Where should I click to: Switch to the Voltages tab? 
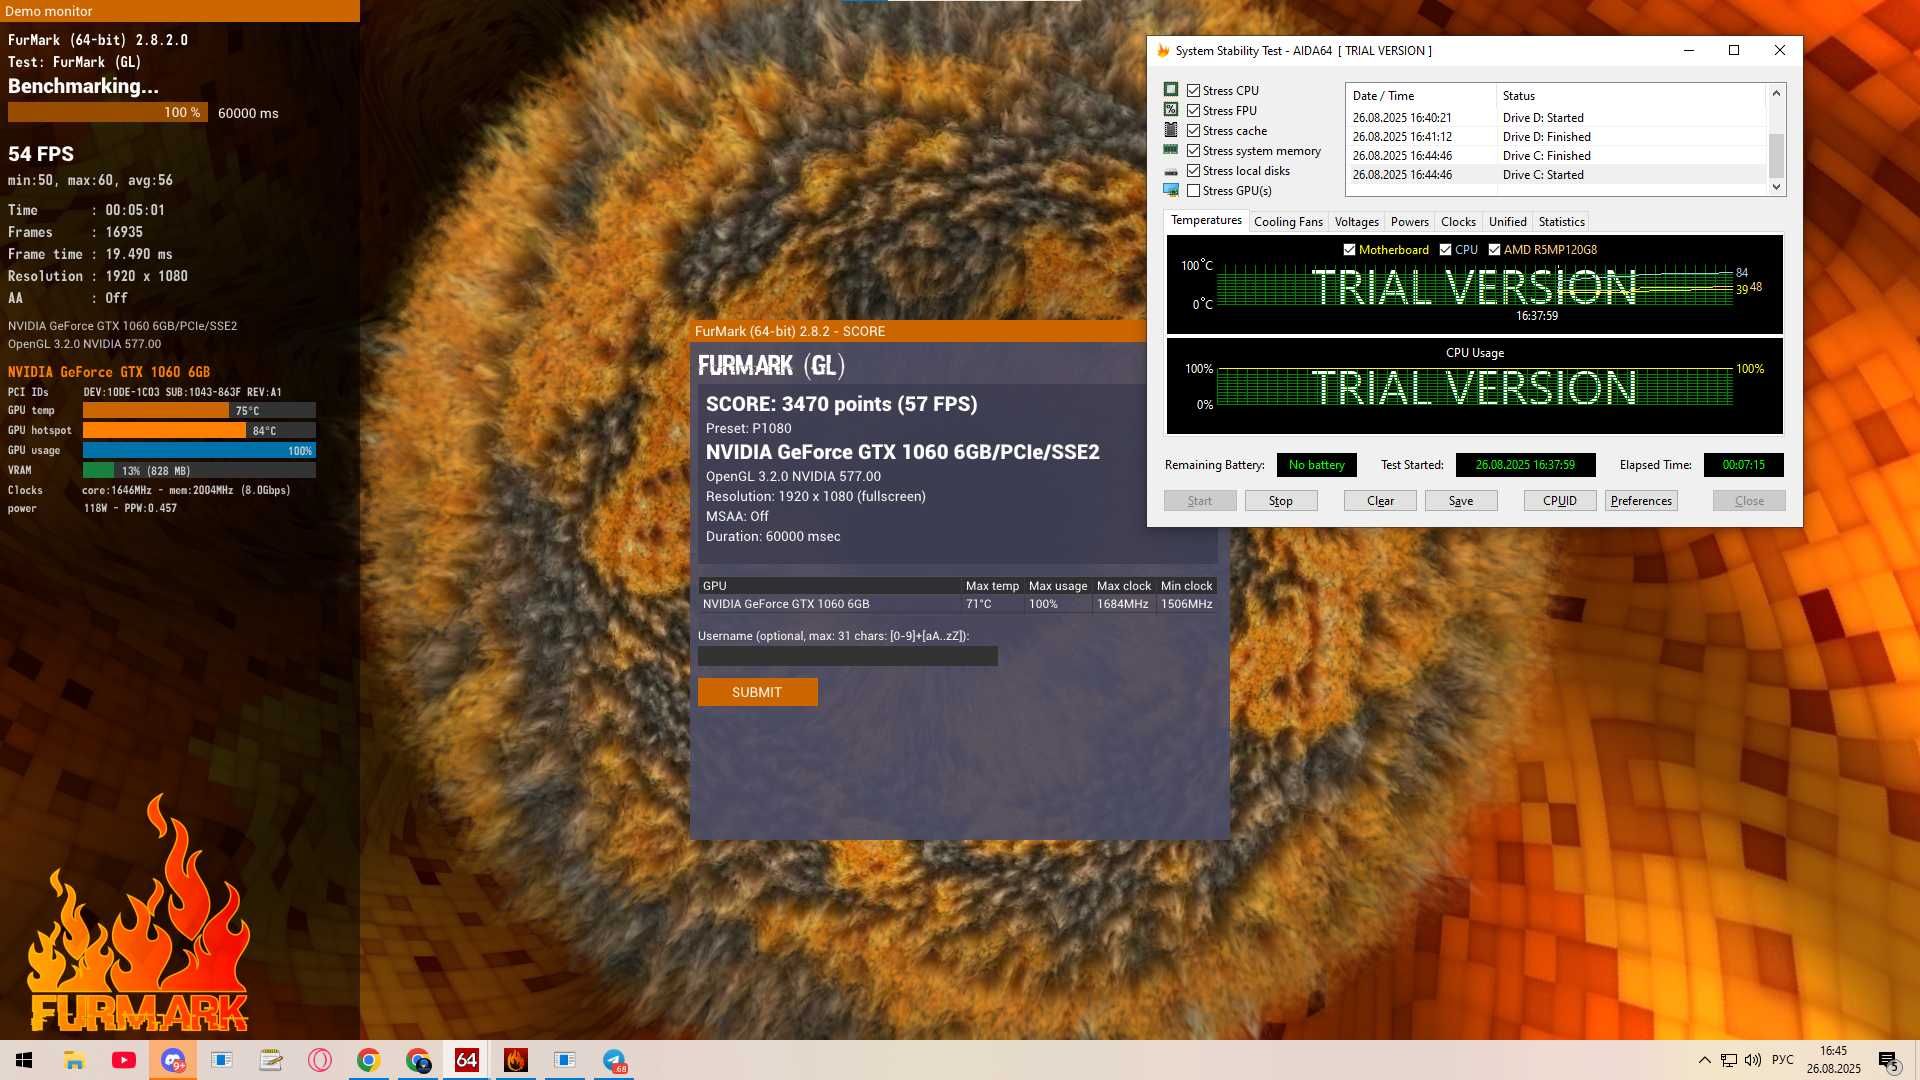pos(1356,222)
